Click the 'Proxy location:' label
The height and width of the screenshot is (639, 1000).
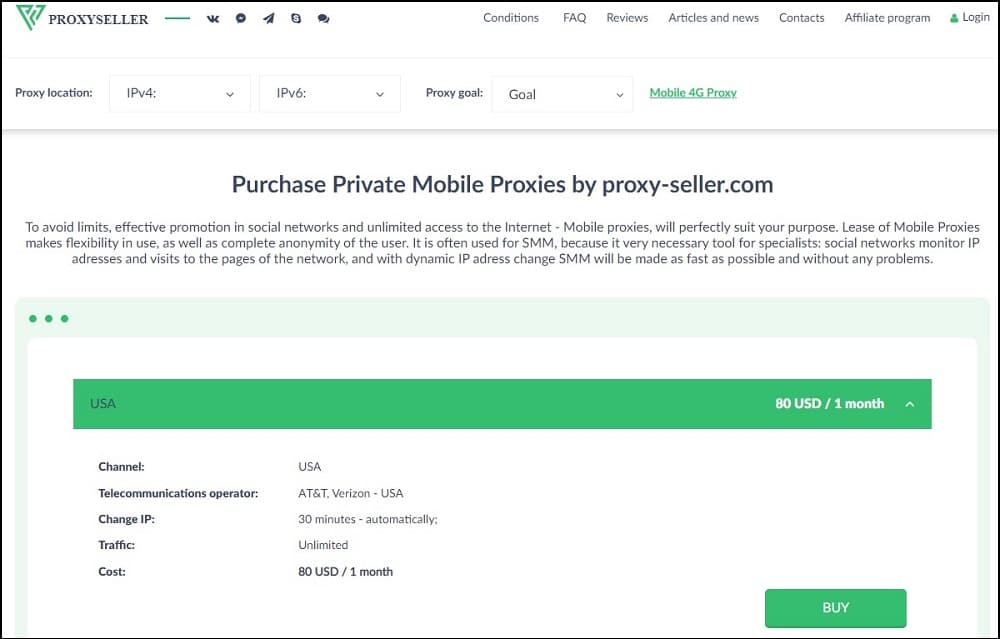click(54, 93)
